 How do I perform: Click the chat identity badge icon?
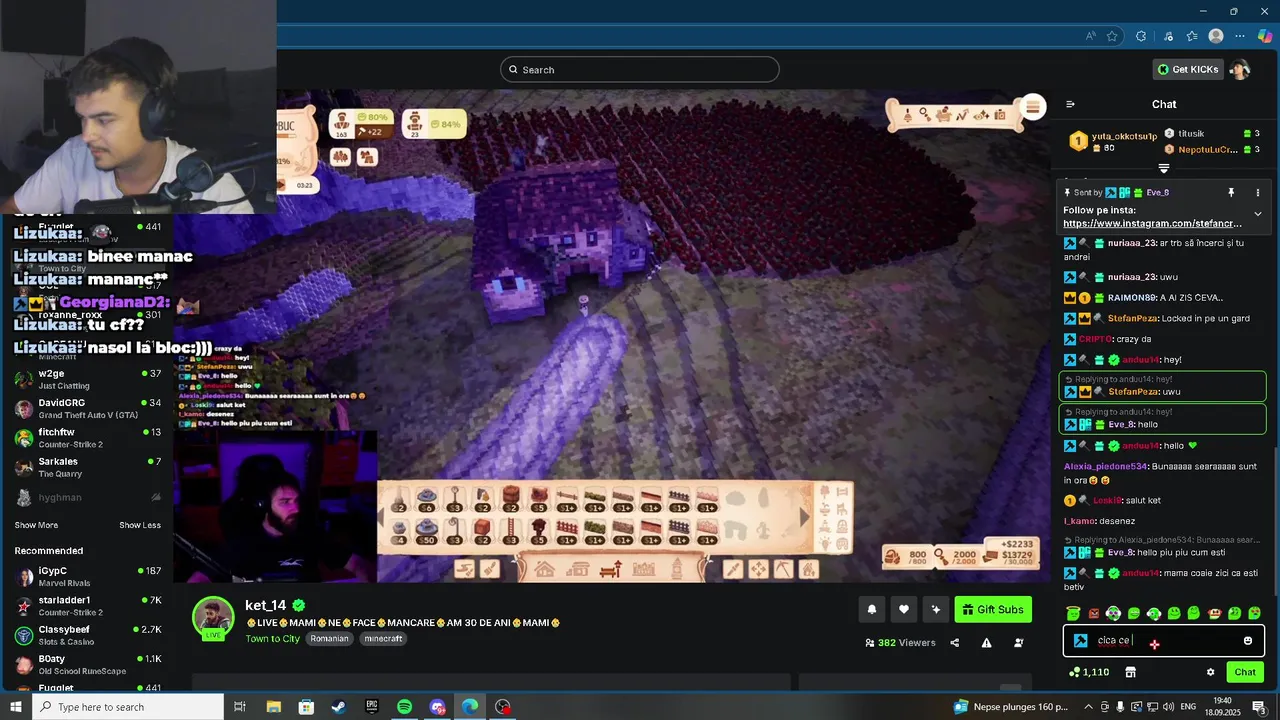pyautogui.click(x=1080, y=641)
